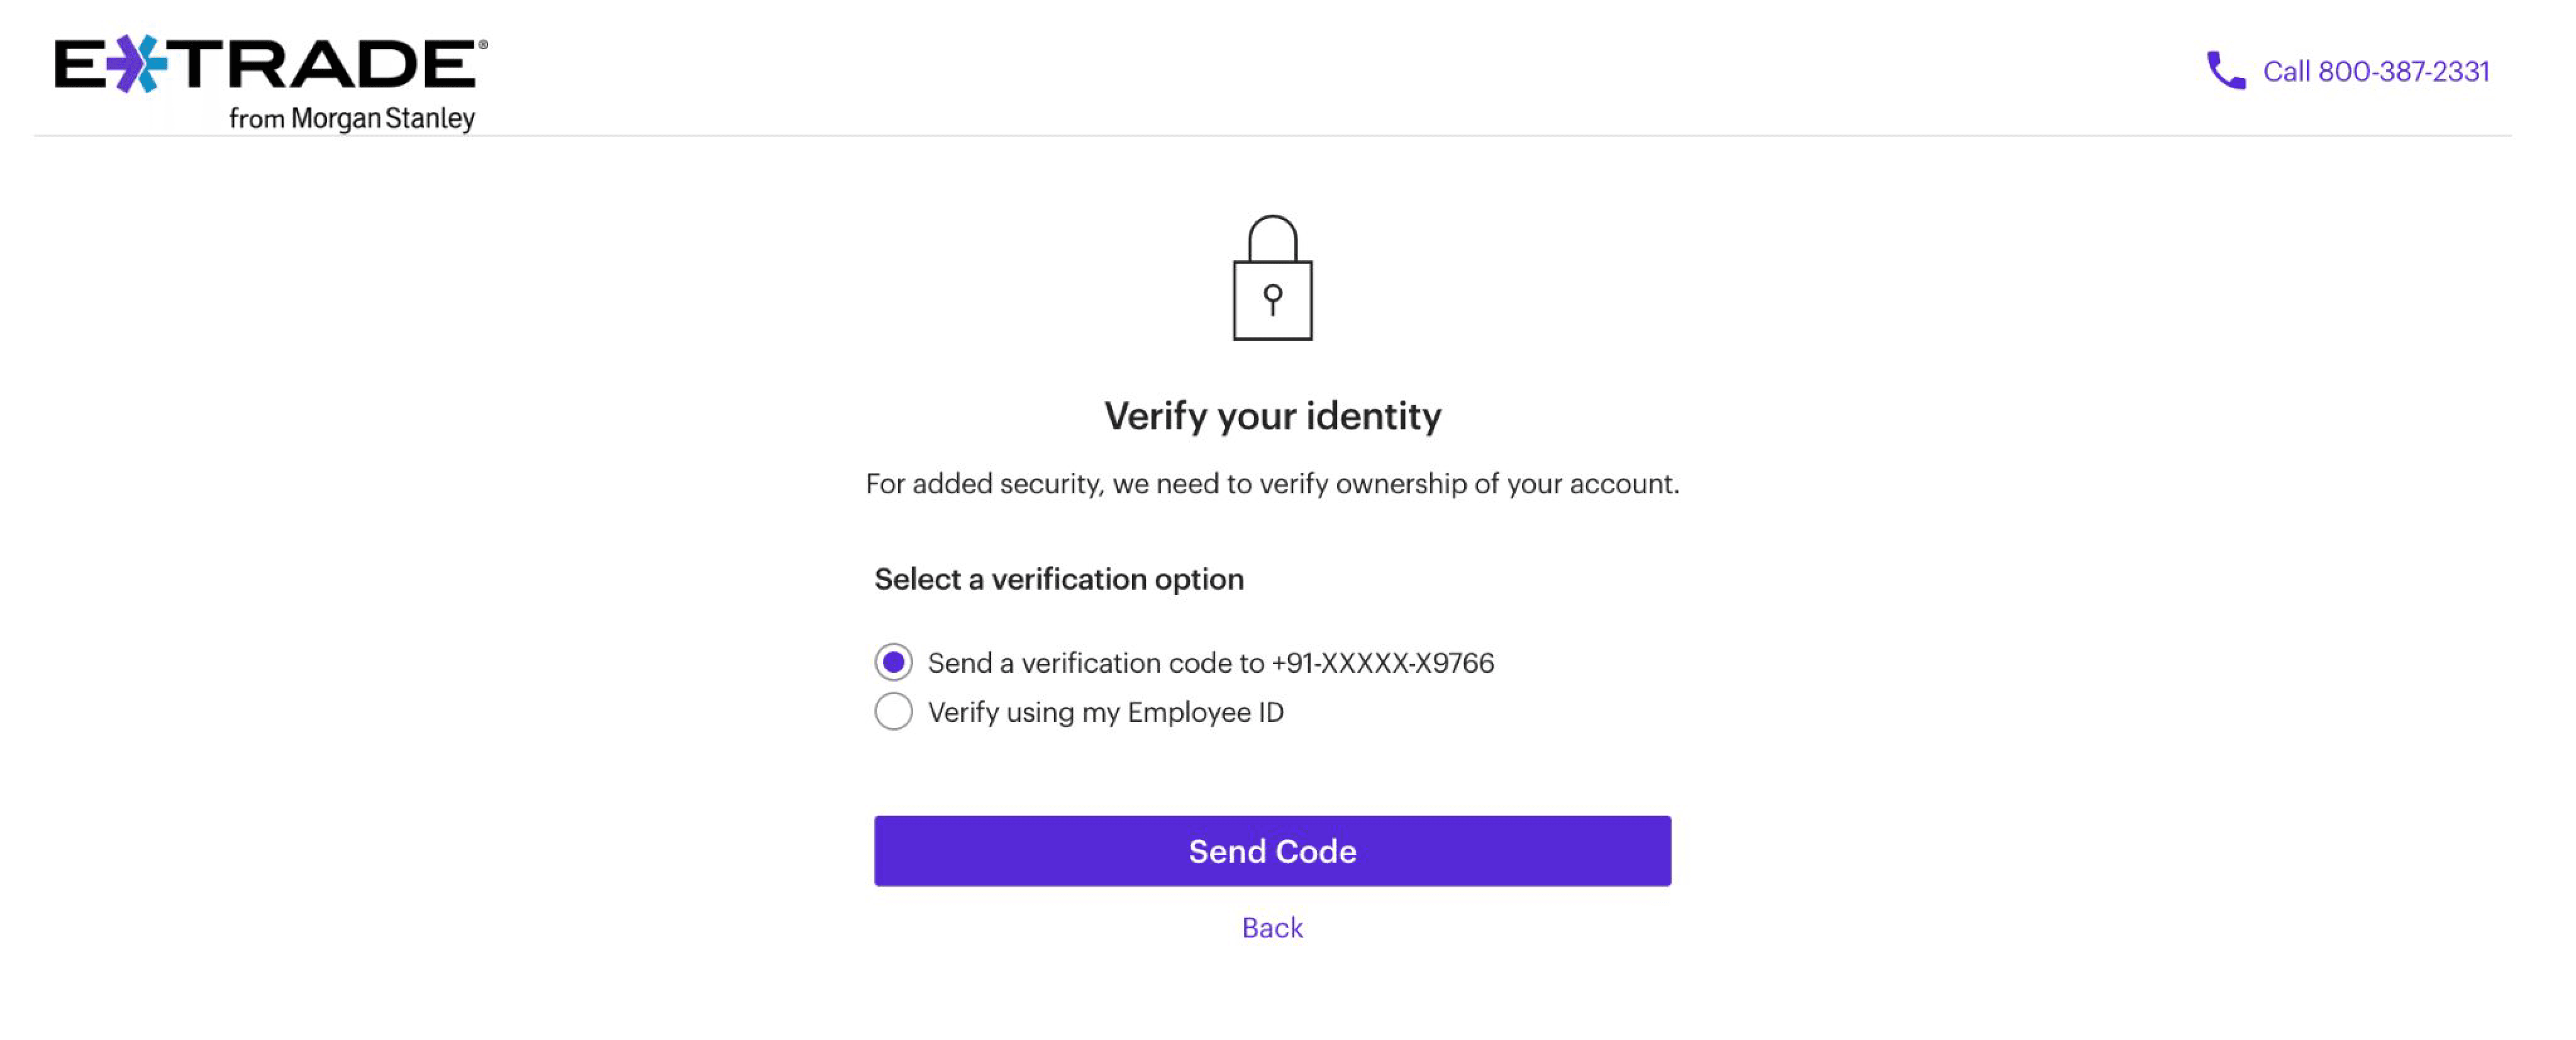
Task: Click the "Send a verification code to" label text
Action: pos(1096,663)
